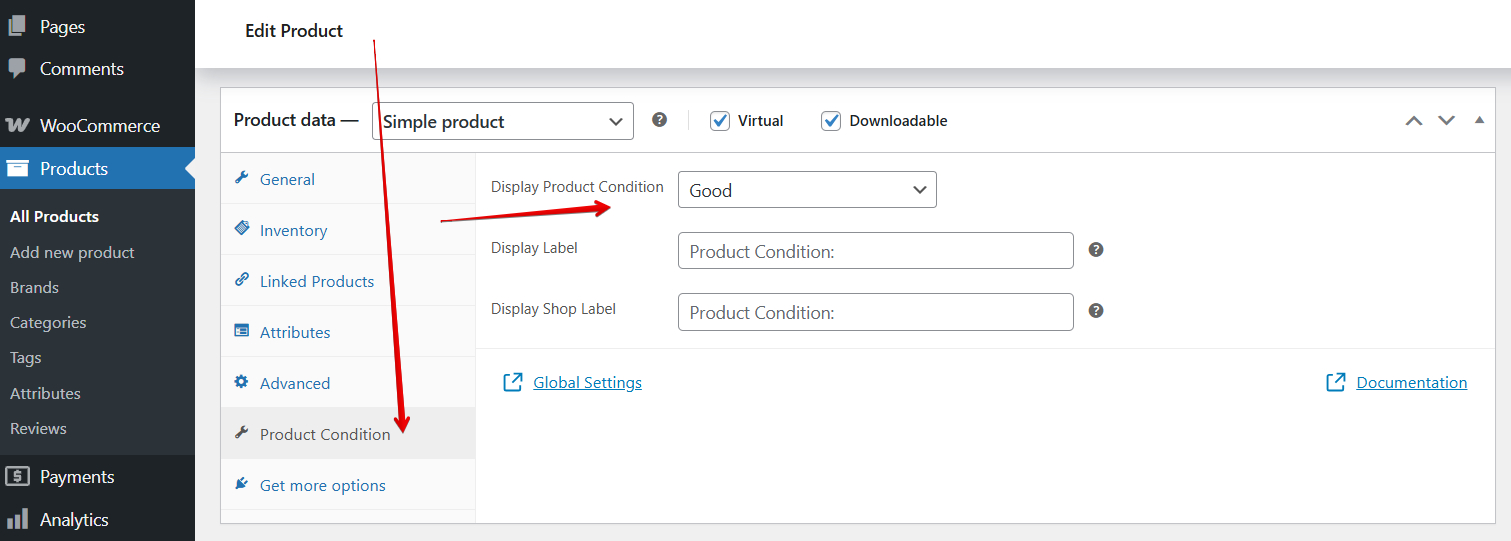
Task: Click the help icon next to Display Shop Label
Action: pos(1096,311)
